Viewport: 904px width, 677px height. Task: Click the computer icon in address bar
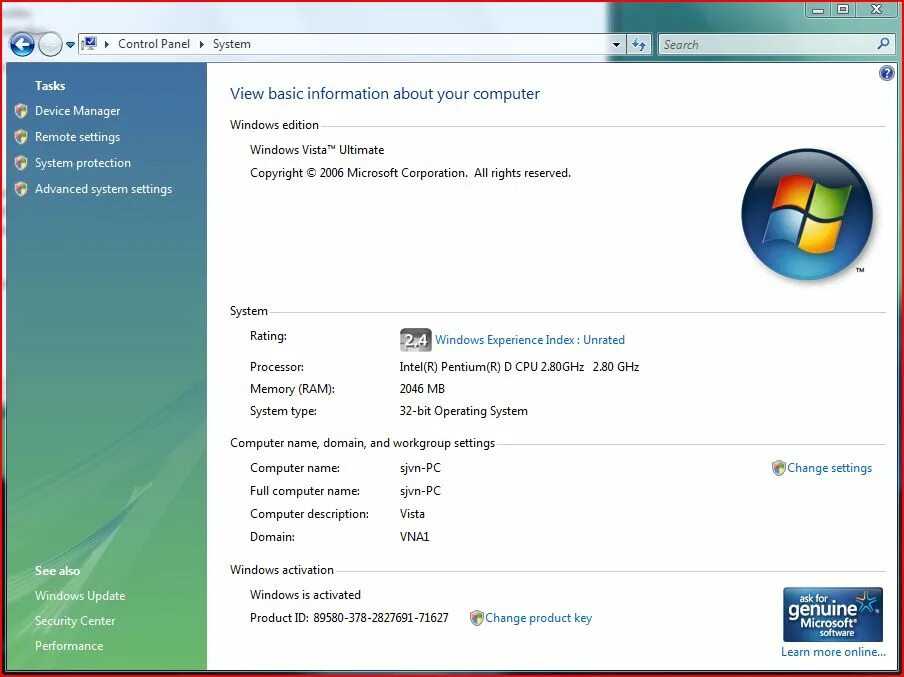[x=89, y=44]
